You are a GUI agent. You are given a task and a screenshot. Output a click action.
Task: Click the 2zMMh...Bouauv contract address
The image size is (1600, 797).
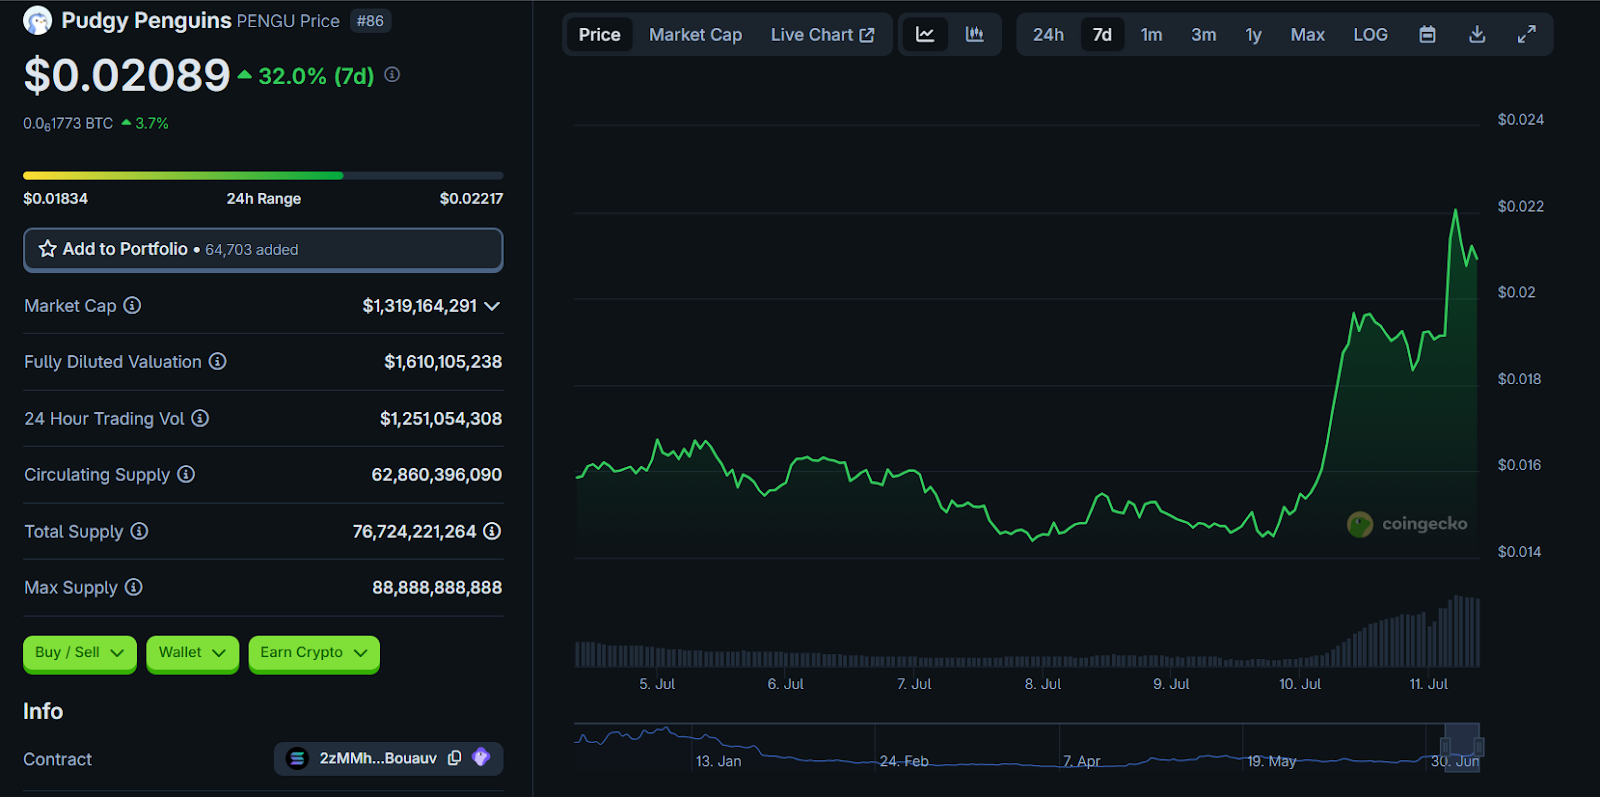pos(378,758)
